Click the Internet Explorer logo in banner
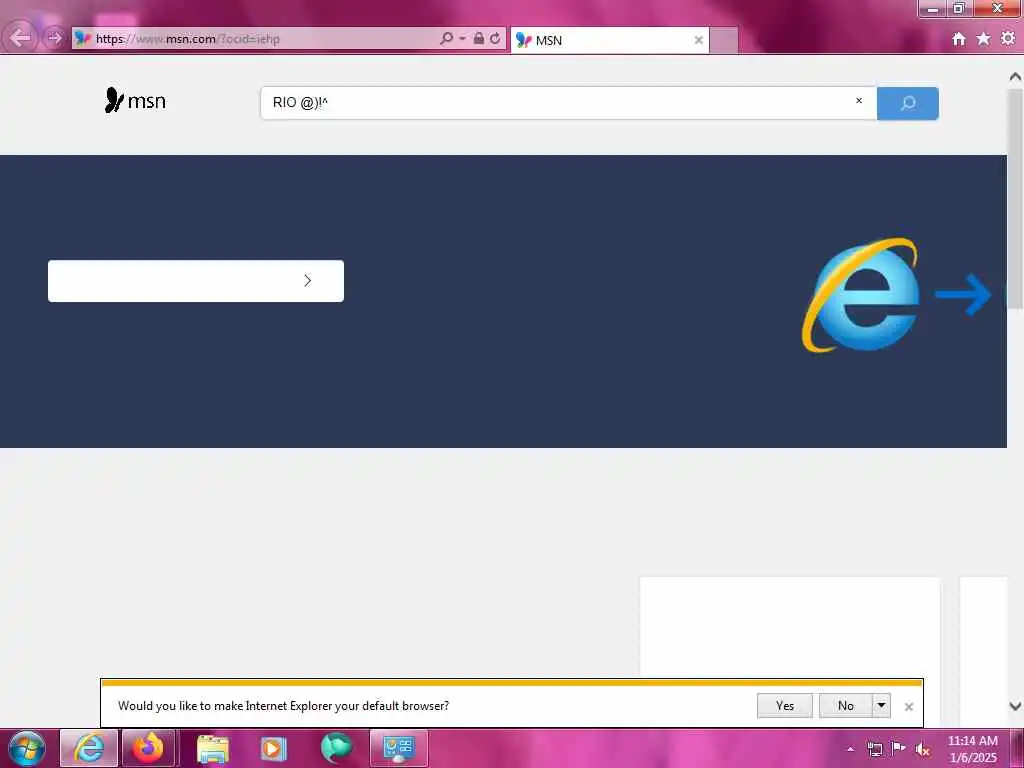This screenshot has width=1024, height=768. (861, 295)
